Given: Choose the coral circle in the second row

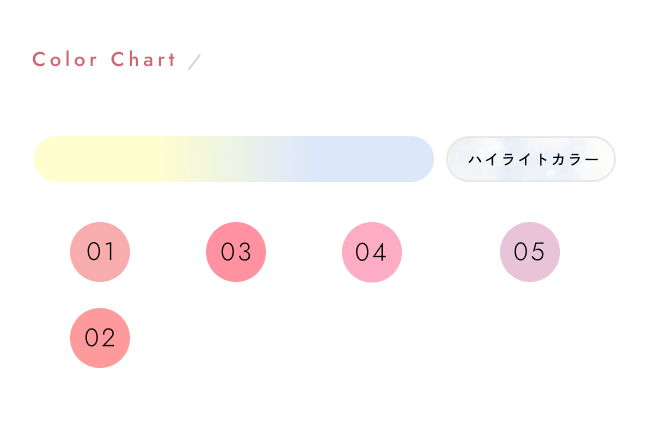Looking at the screenshot, I should (100, 338).
